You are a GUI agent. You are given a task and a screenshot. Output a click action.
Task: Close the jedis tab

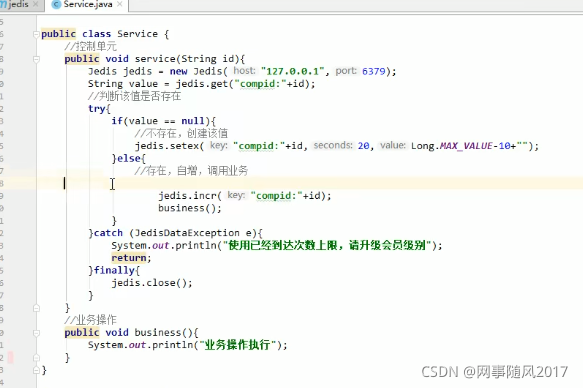36,4
